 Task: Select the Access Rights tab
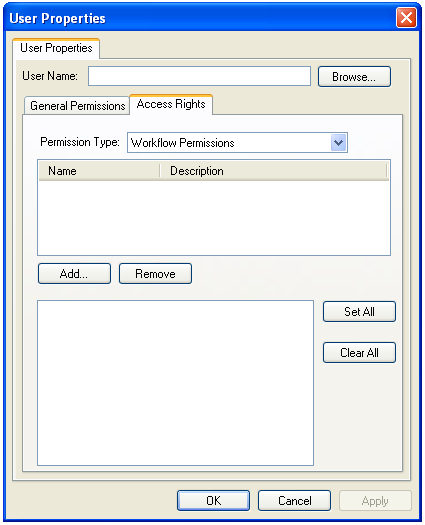click(x=171, y=104)
